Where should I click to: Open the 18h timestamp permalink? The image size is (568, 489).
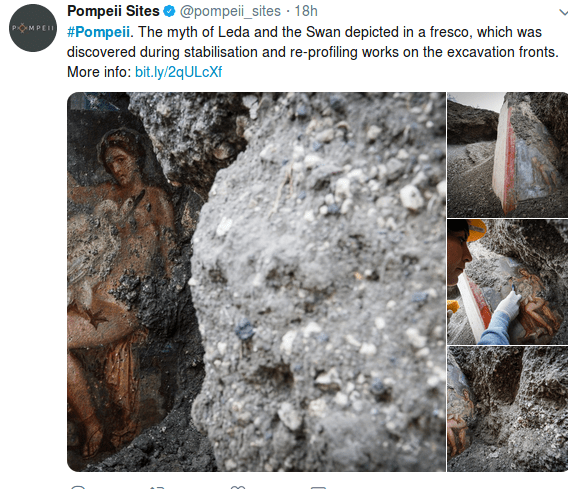pos(306,11)
